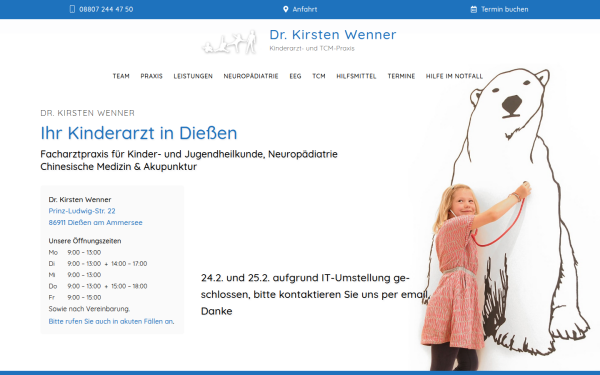Open the Hilfsmittel menu item
The image size is (600, 375).
tap(356, 76)
